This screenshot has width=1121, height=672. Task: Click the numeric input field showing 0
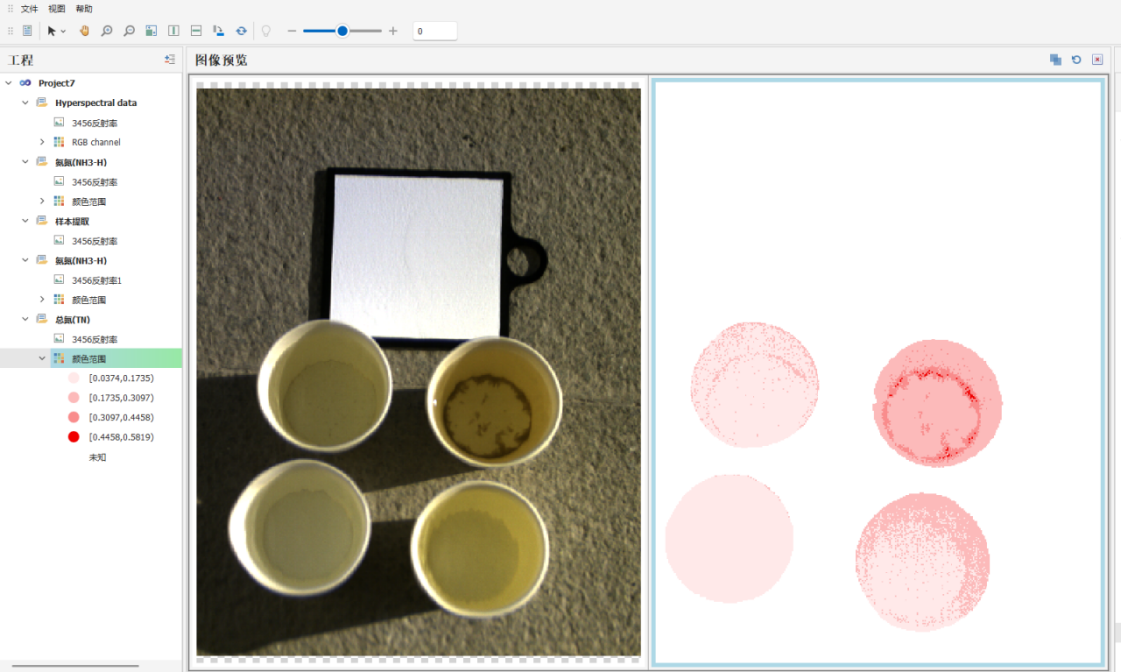(x=435, y=31)
